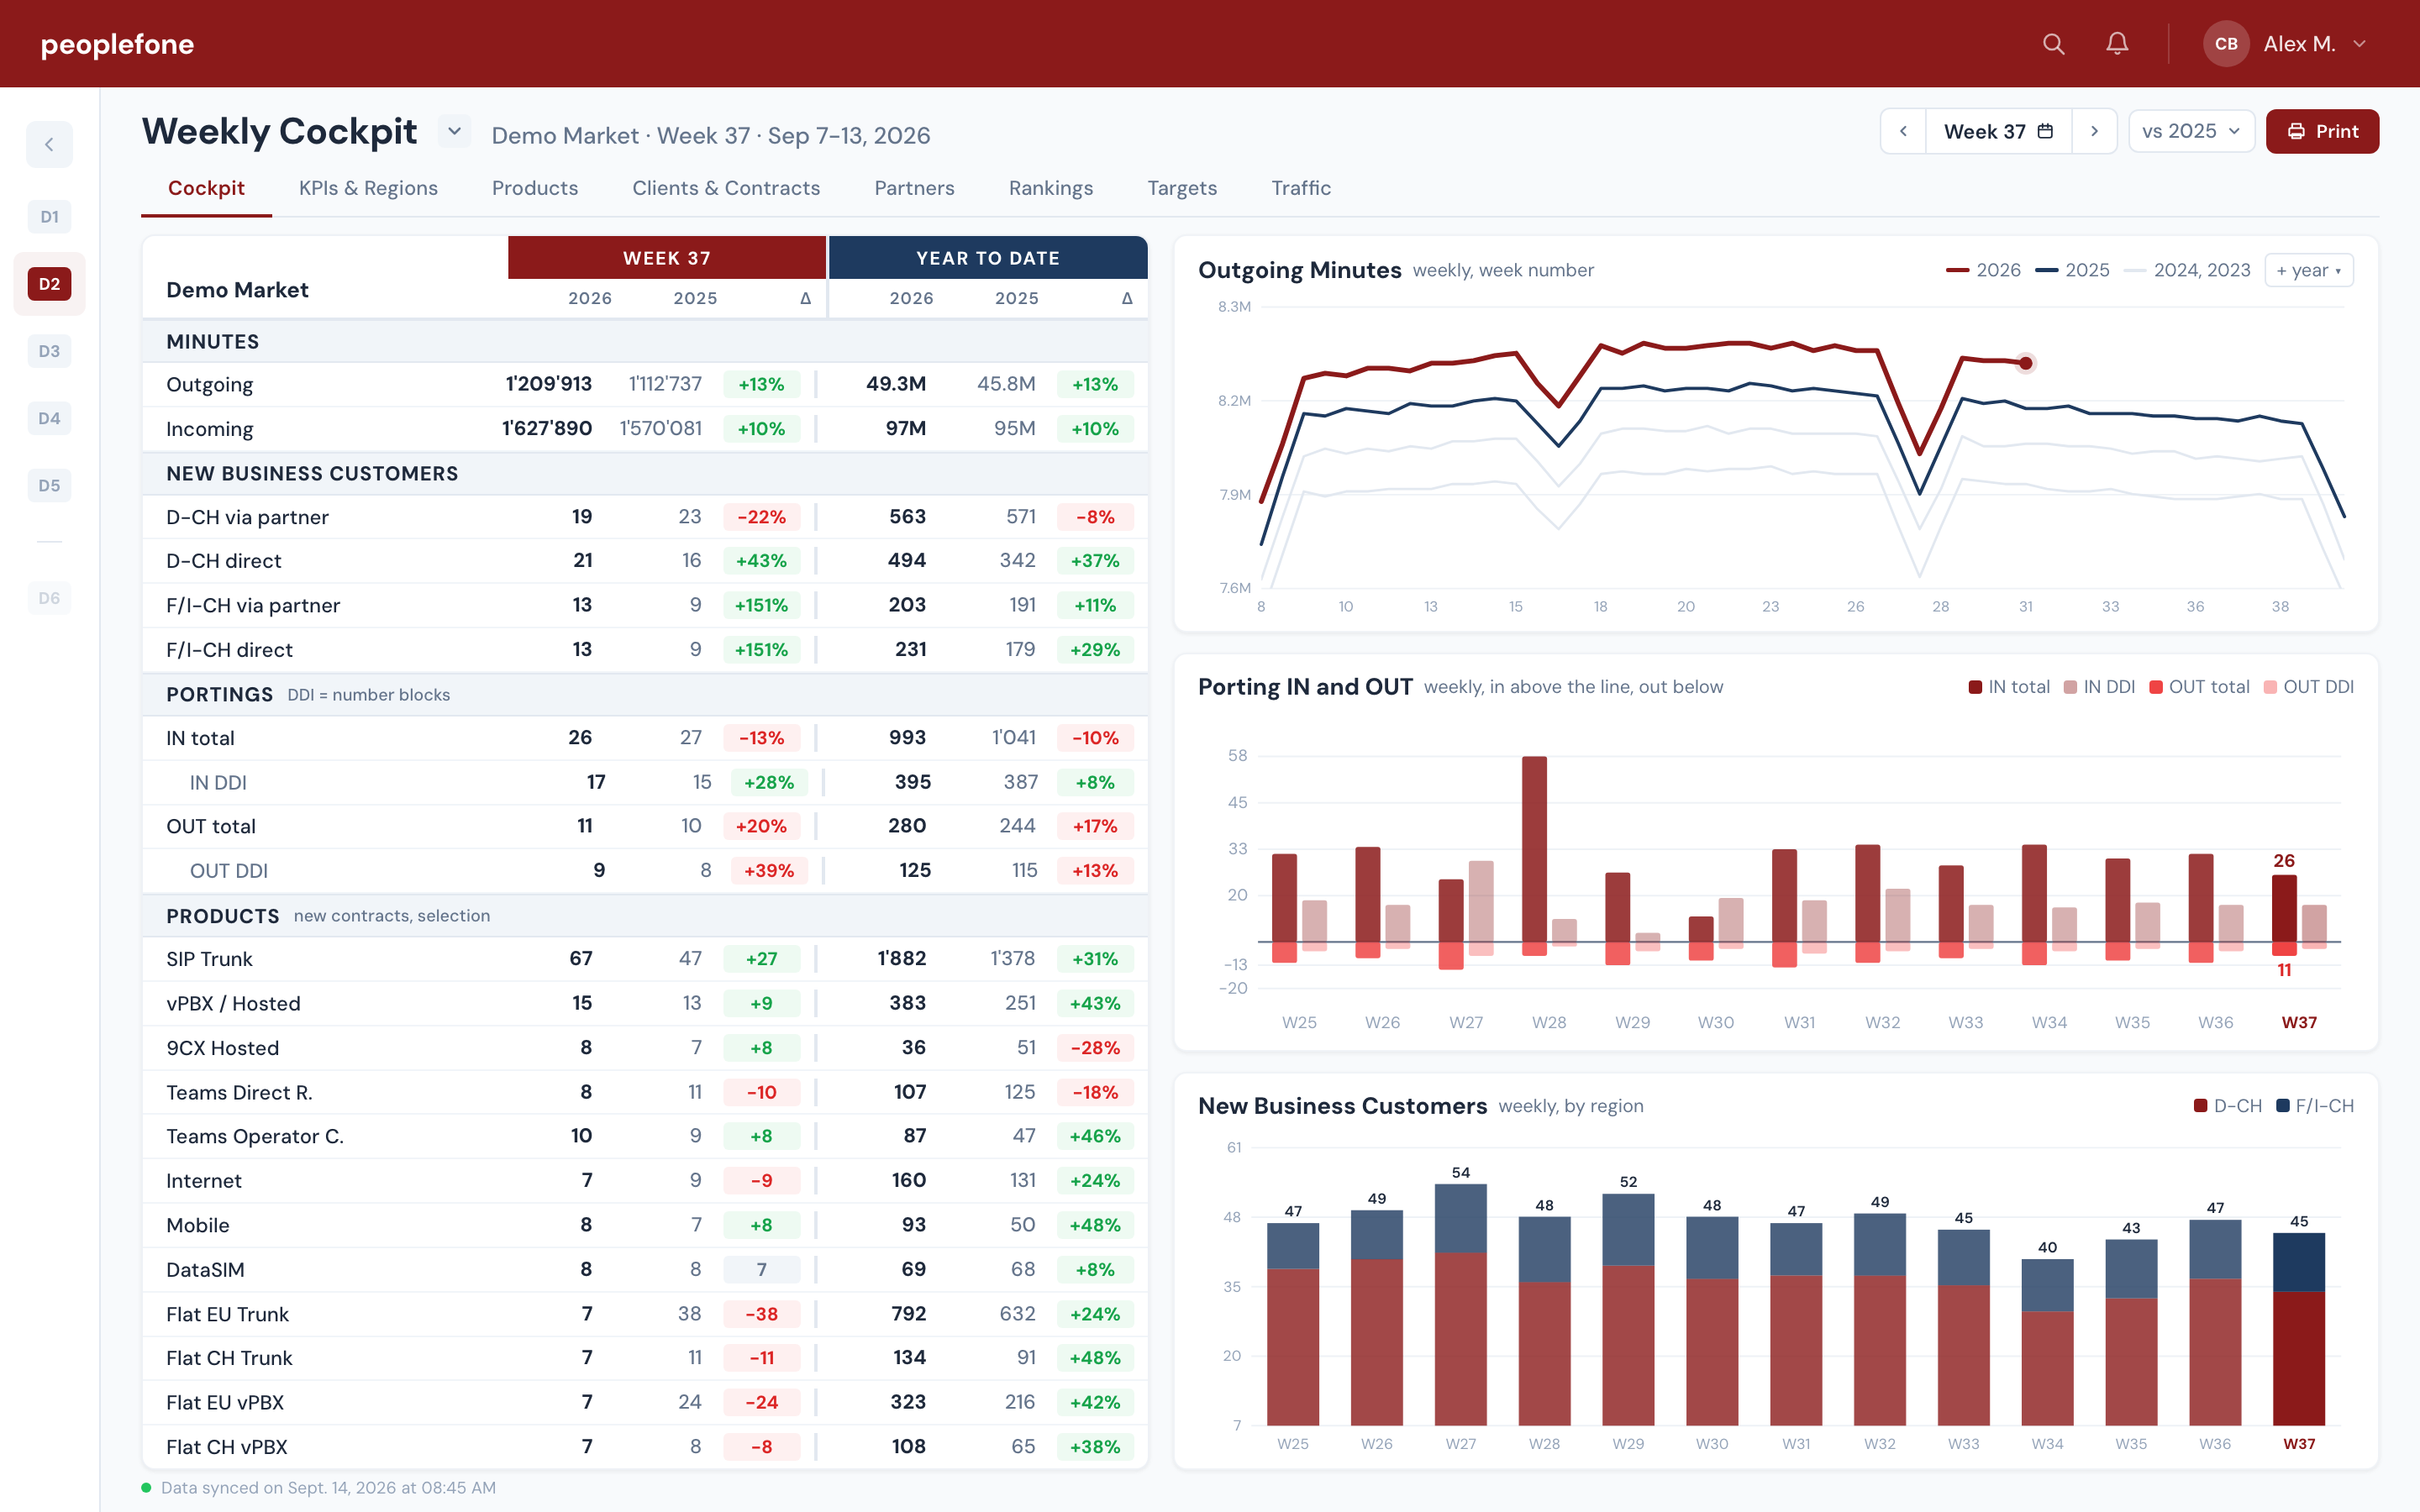The height and width of the screenshot is (1512, 2420).
Task: Toggle the 2025 line legend
Action: (2072, 270)
